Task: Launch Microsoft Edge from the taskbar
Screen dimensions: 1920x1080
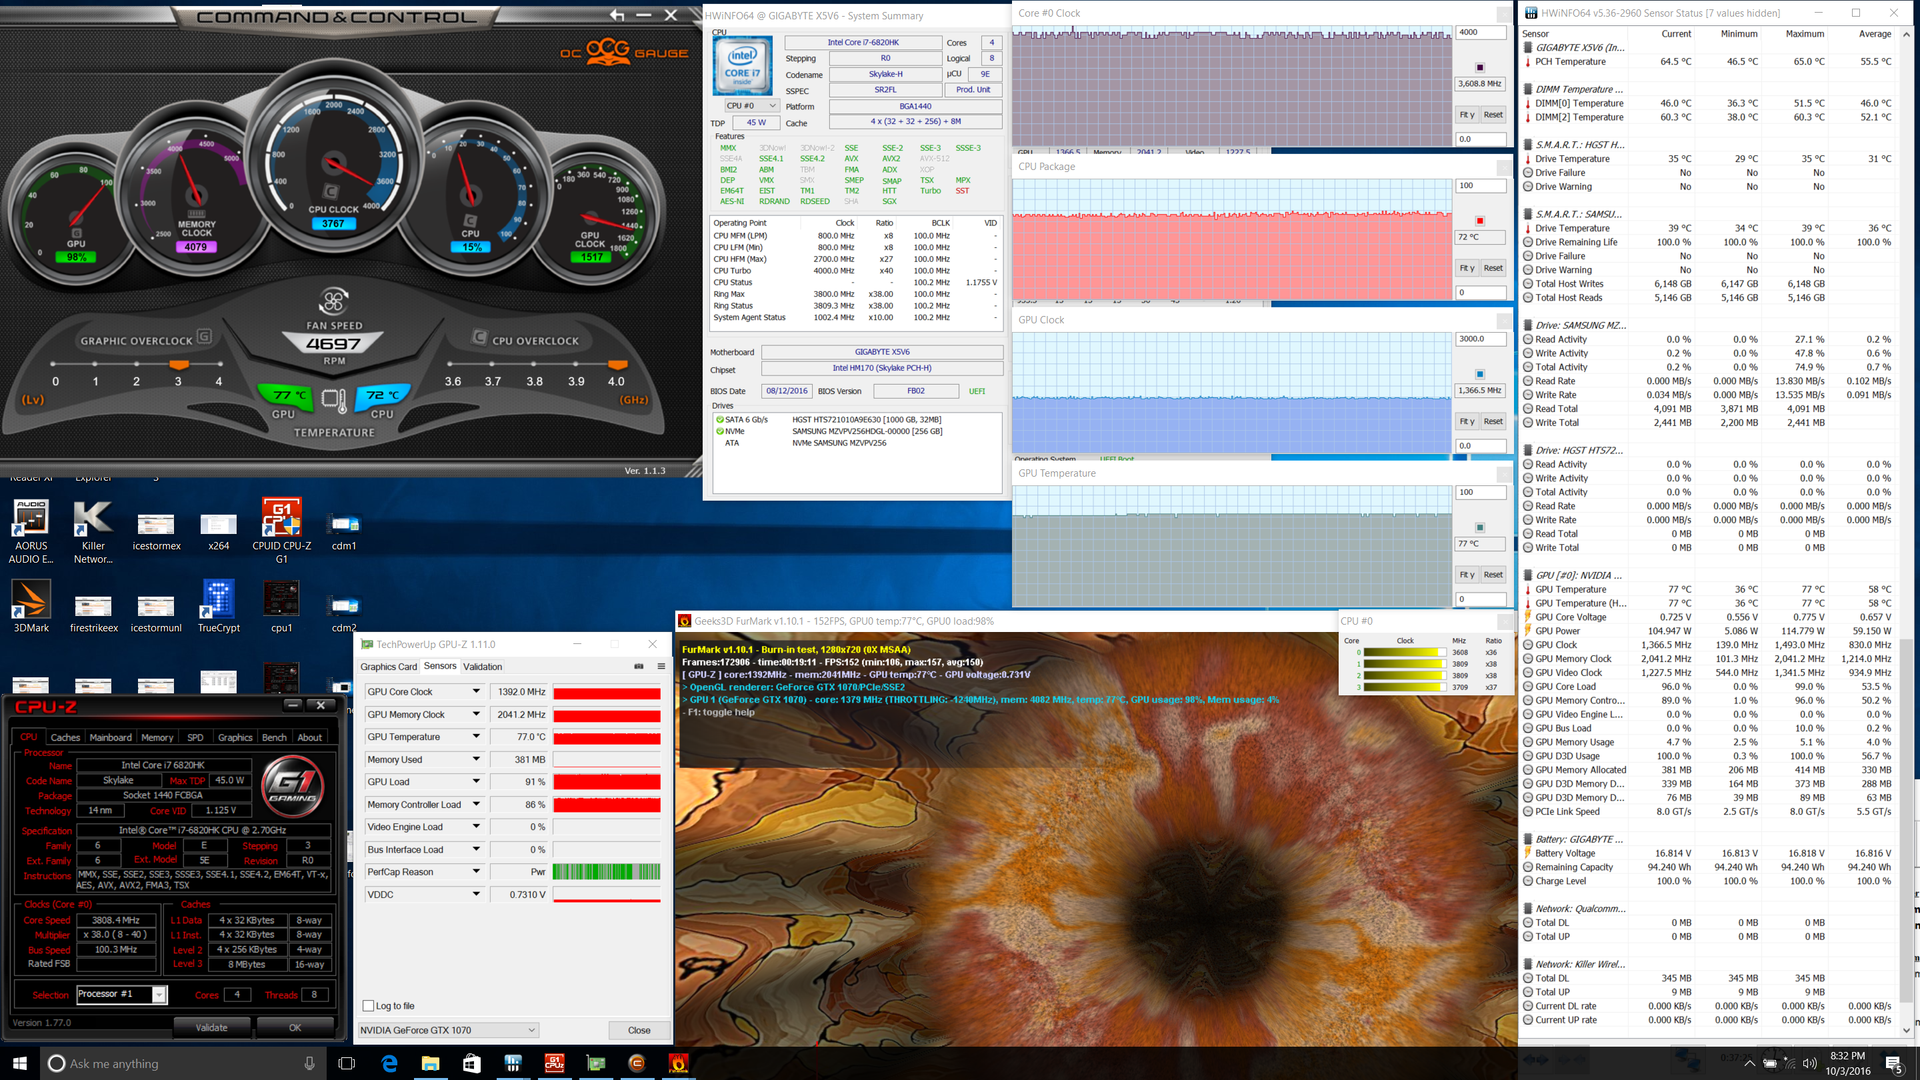Action: (389, 1063)
